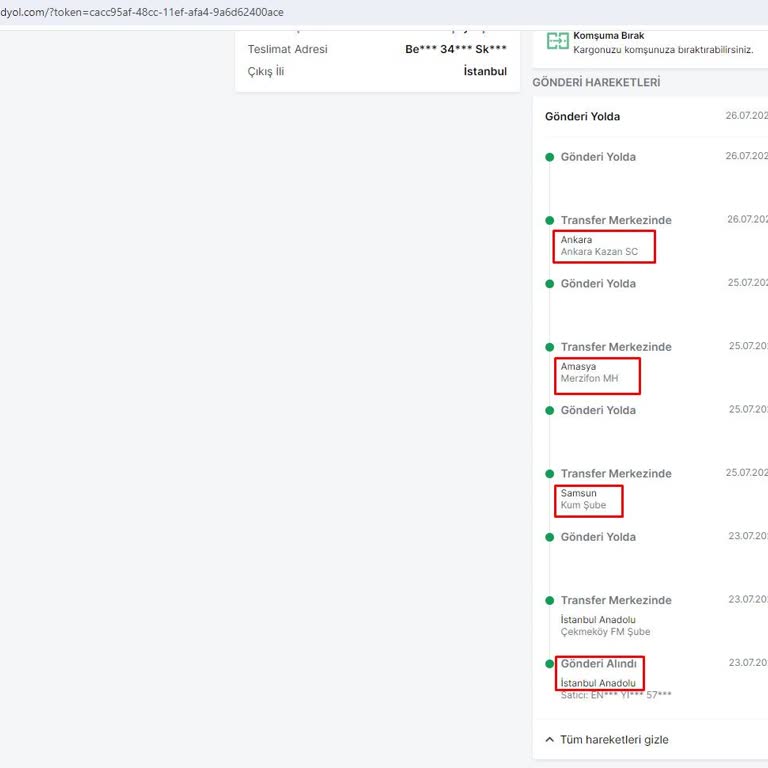
Task: Select the Çekmeköy FM Şube location text
Action: coord(605,632)
